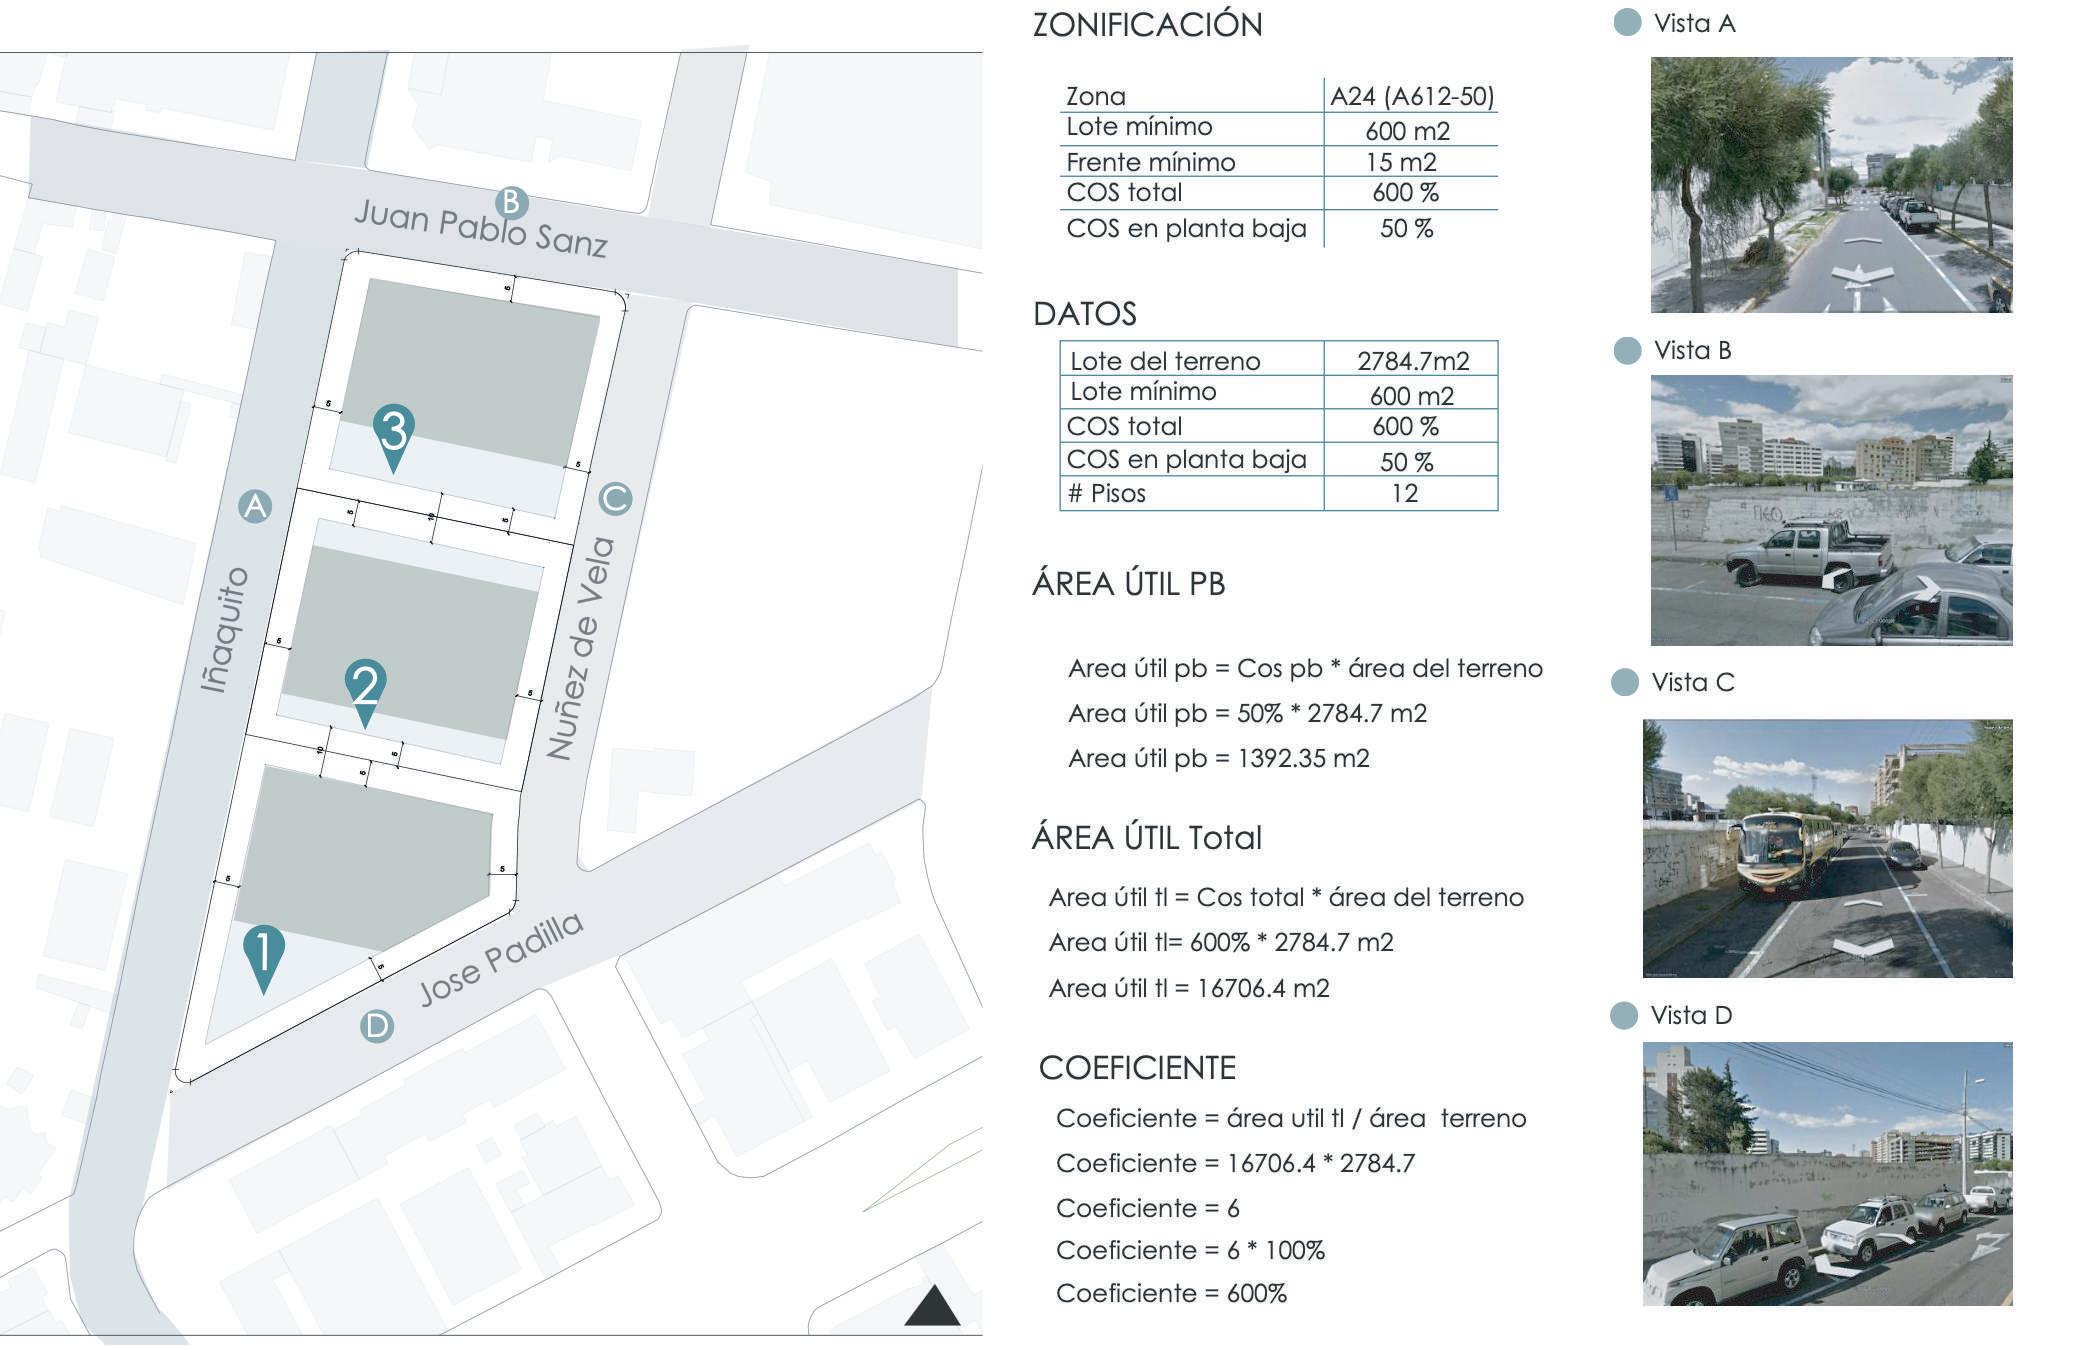Click the circle bullet beside Vista A
This screenshot has width=2088, height=1346.
[1628, 22]
